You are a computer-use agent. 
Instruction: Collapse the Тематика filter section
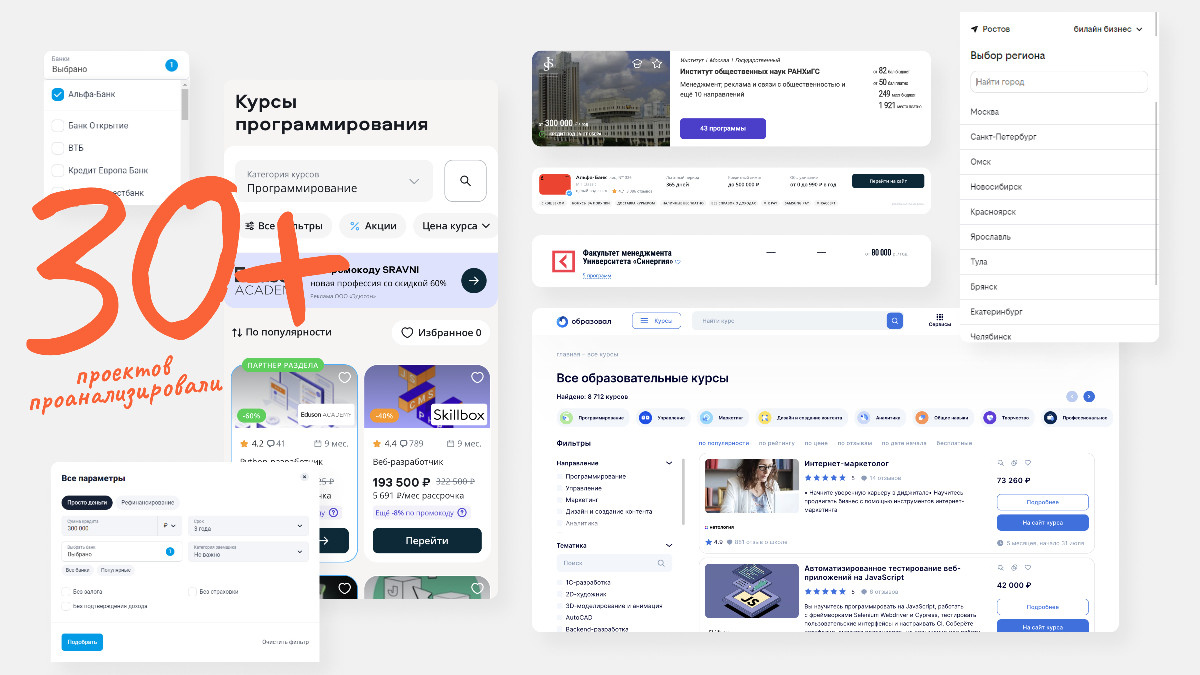click(x=669, y=546)
